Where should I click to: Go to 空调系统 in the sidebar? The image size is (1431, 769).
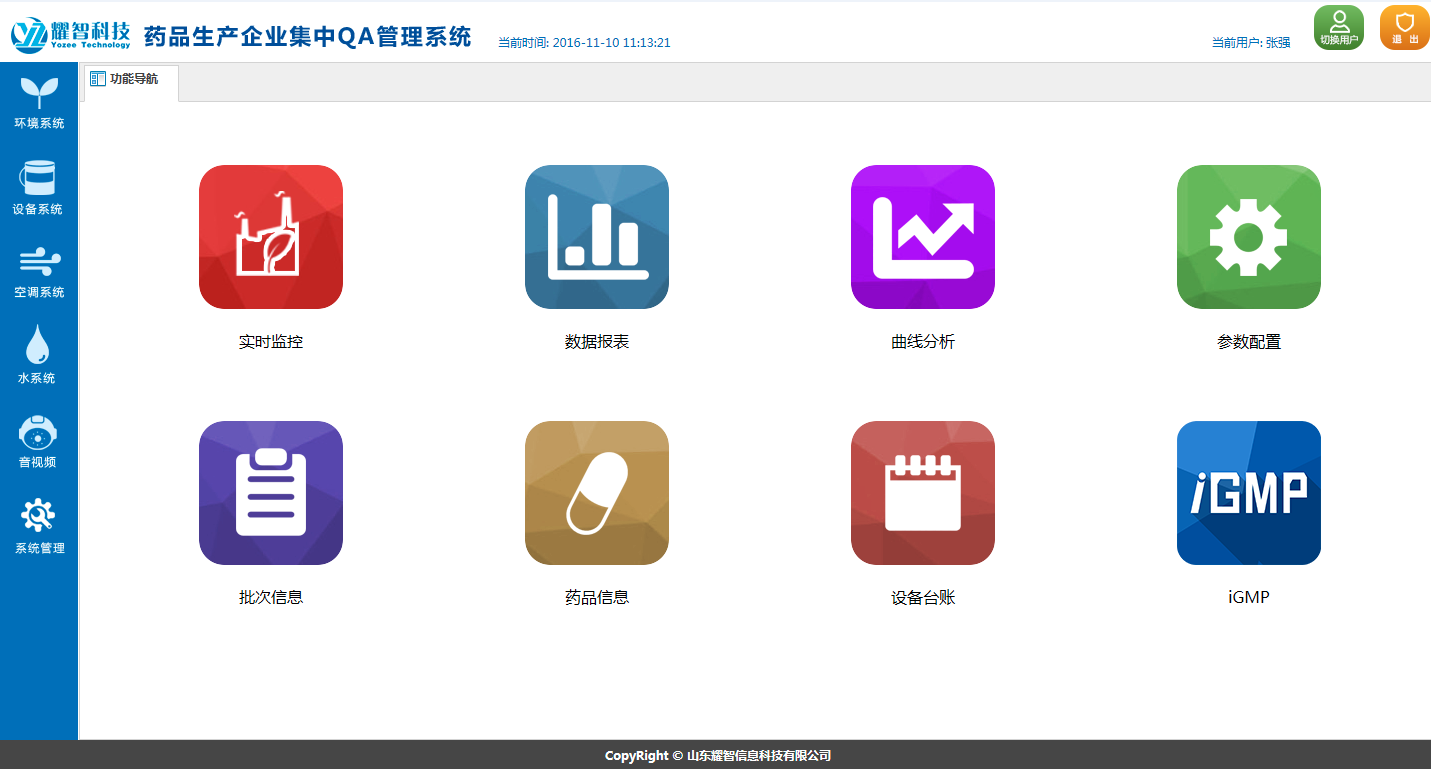39,273
